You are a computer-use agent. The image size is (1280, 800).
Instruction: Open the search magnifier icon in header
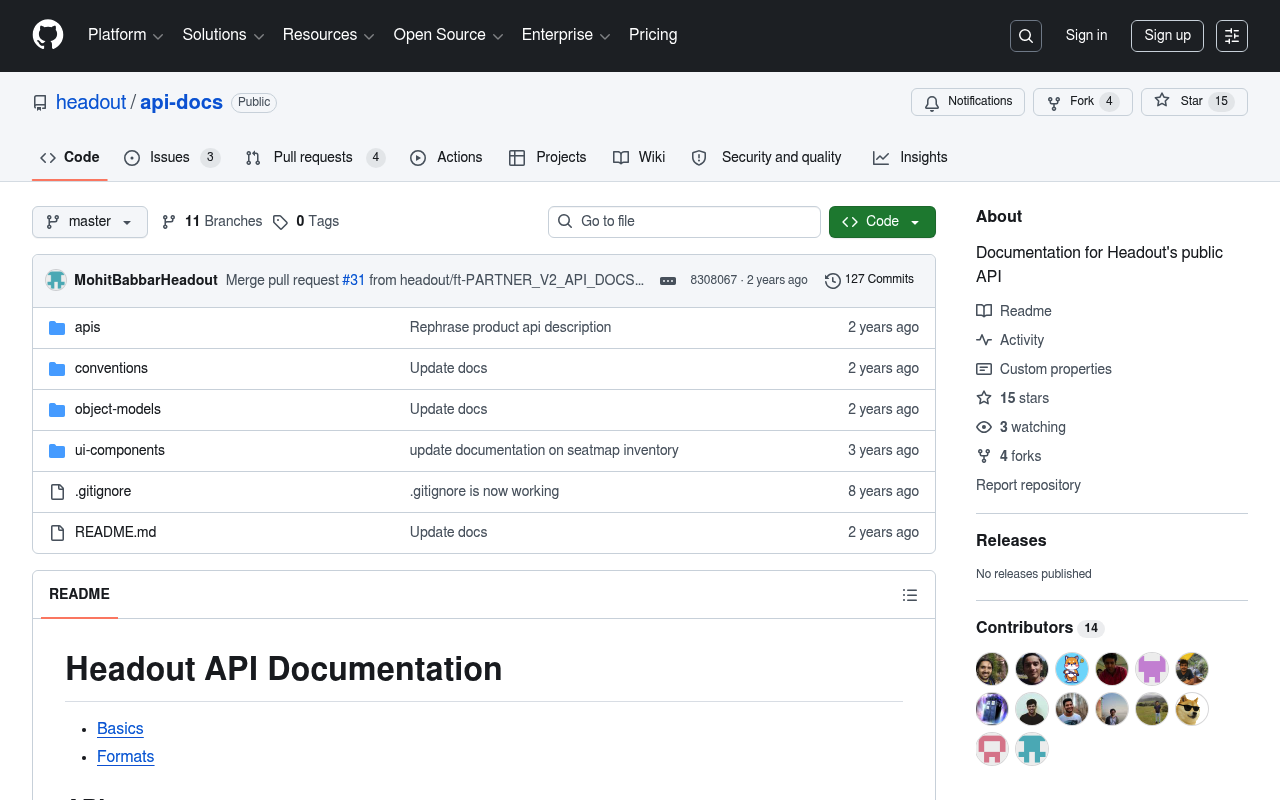(1026, 36)
